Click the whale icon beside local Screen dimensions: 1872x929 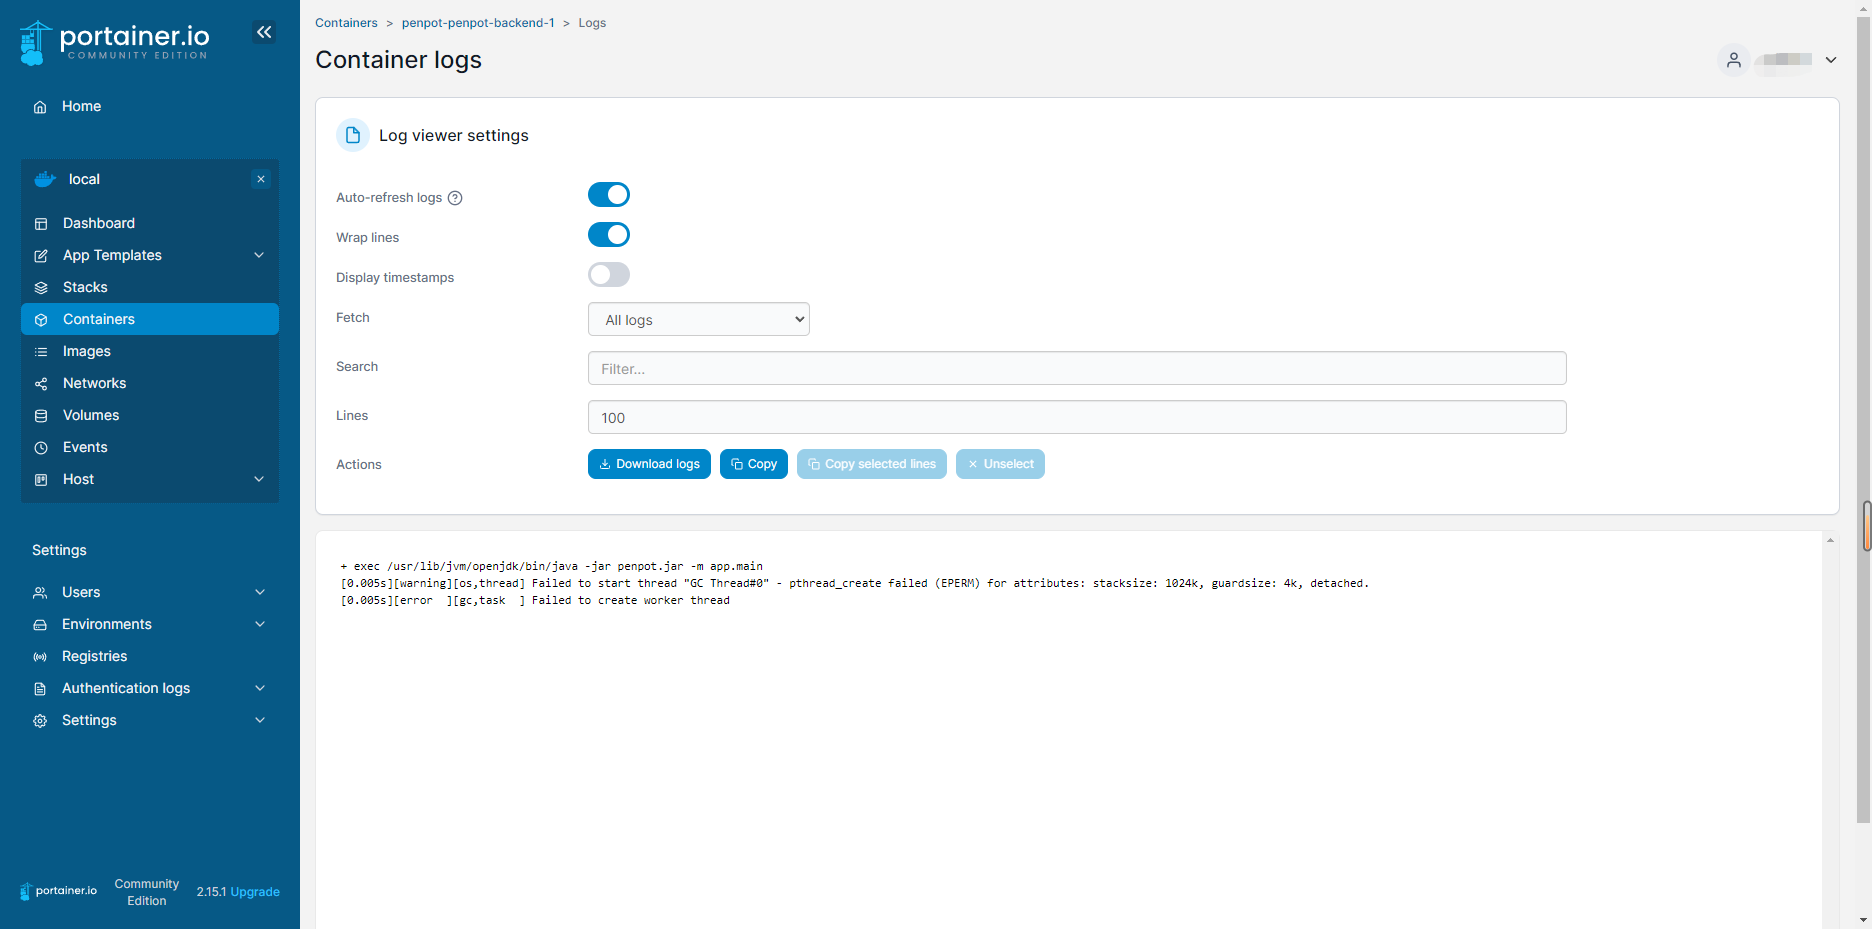click(x=45, y=180)
